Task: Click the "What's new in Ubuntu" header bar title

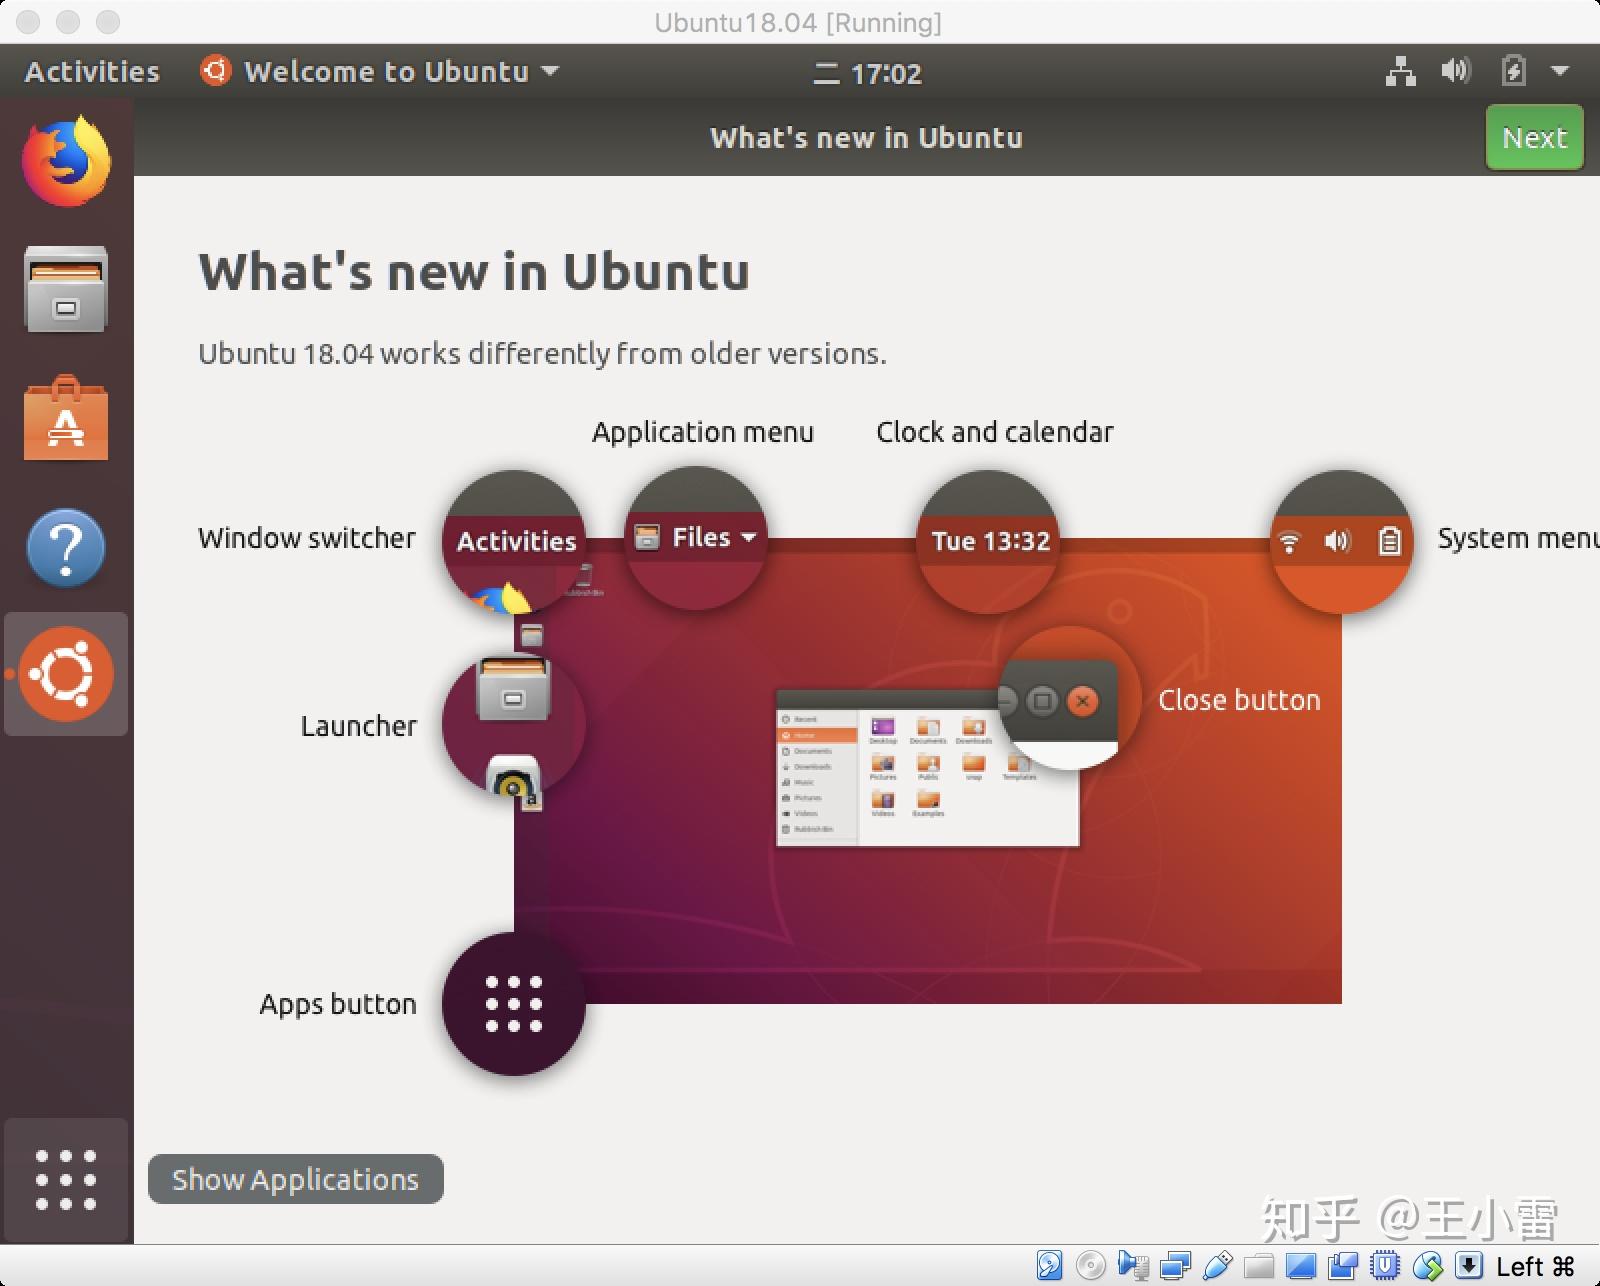Action: click(866, 138)
